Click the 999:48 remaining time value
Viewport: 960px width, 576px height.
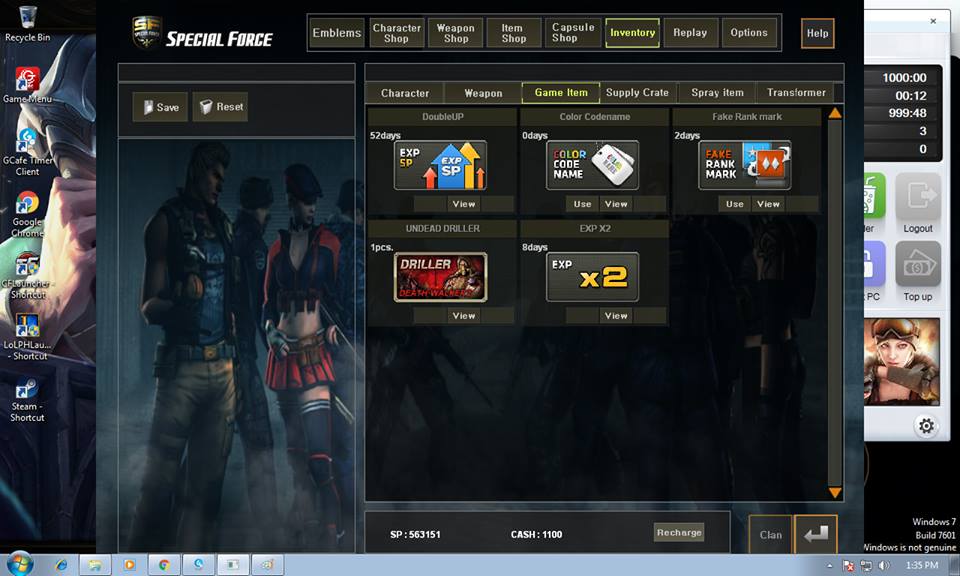point(907,113)
